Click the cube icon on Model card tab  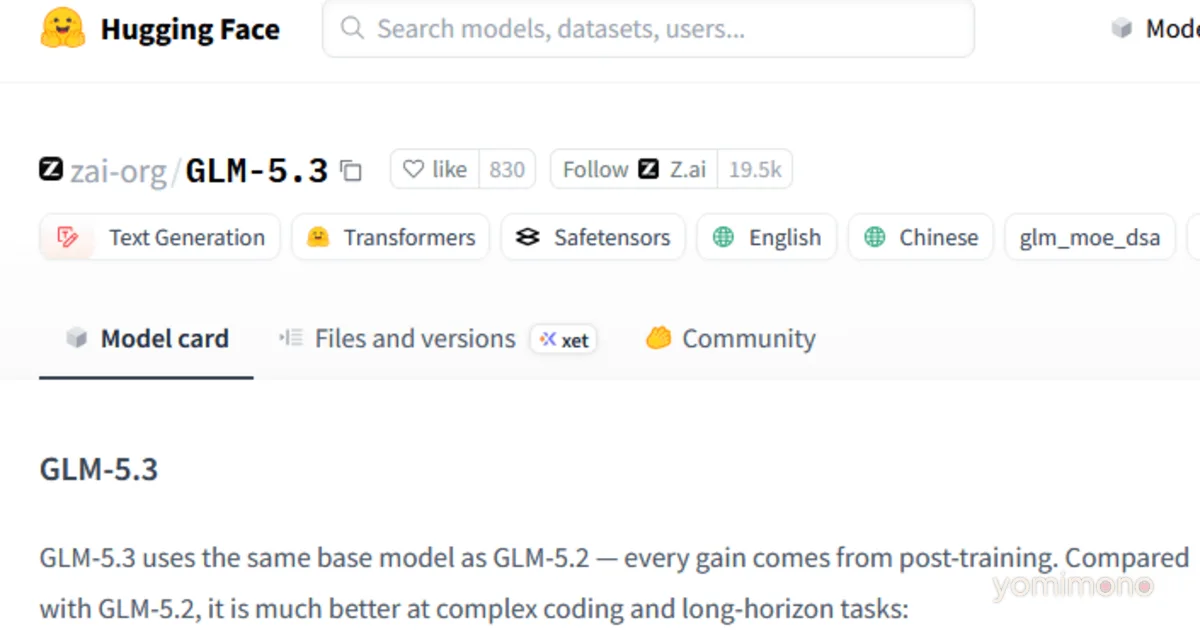[77, 339]
